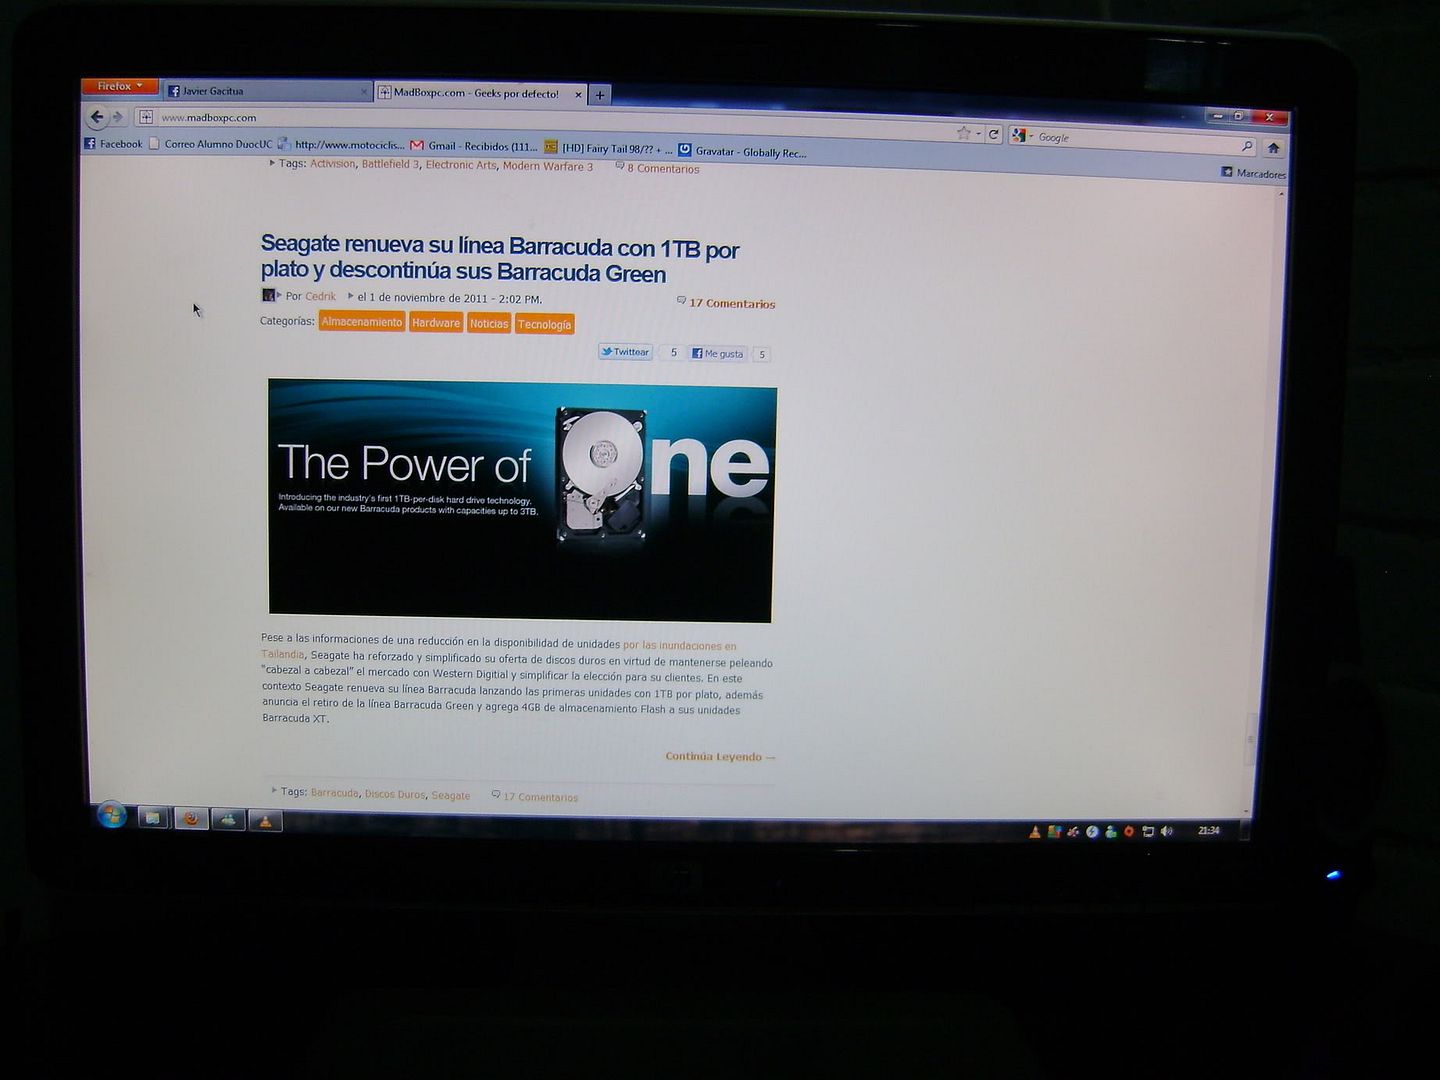Open author Cedrik's profile link
This screenshot has height=1080, width=1440.
pos(320,297)
